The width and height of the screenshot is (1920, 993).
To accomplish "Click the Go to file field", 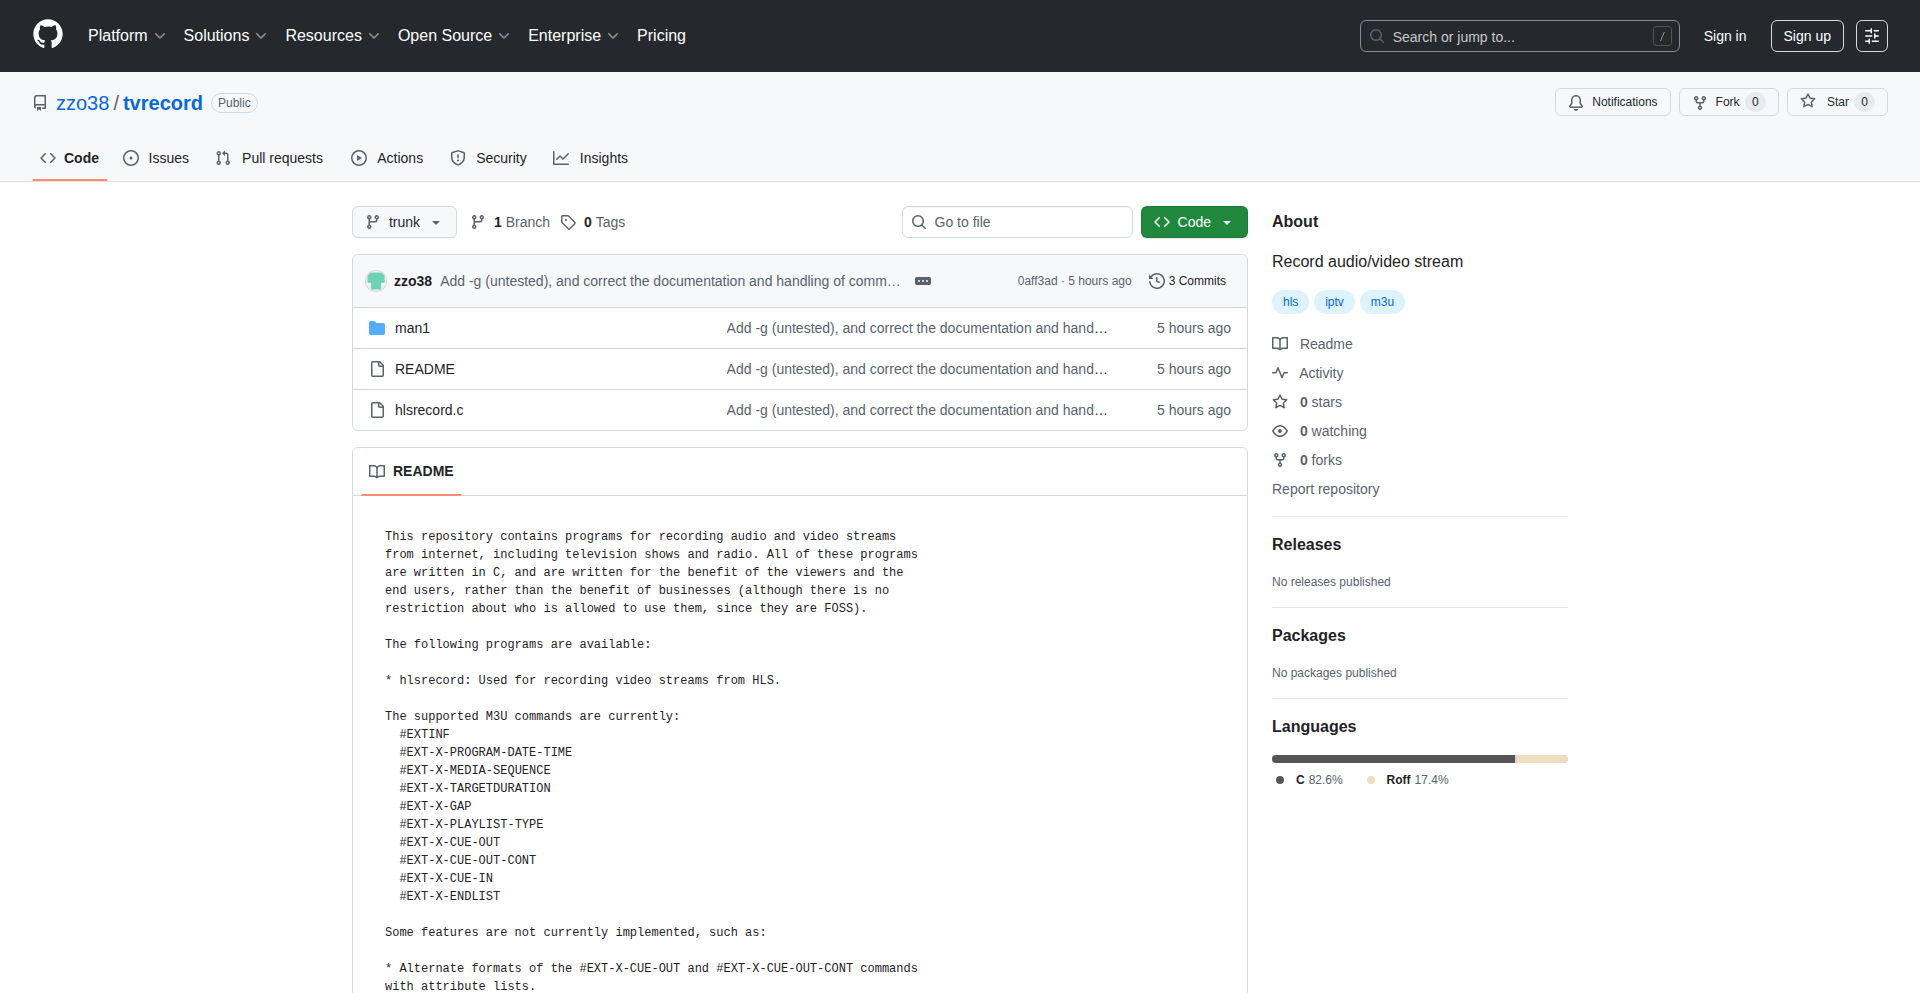I will click(x=1017, y=222).
